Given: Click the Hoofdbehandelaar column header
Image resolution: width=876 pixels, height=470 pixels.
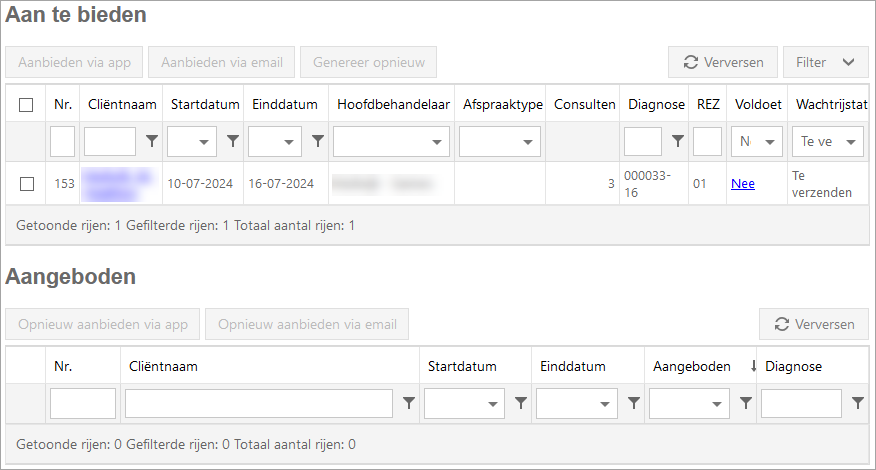Looking at the screenshot, I should tap(394, 104).
